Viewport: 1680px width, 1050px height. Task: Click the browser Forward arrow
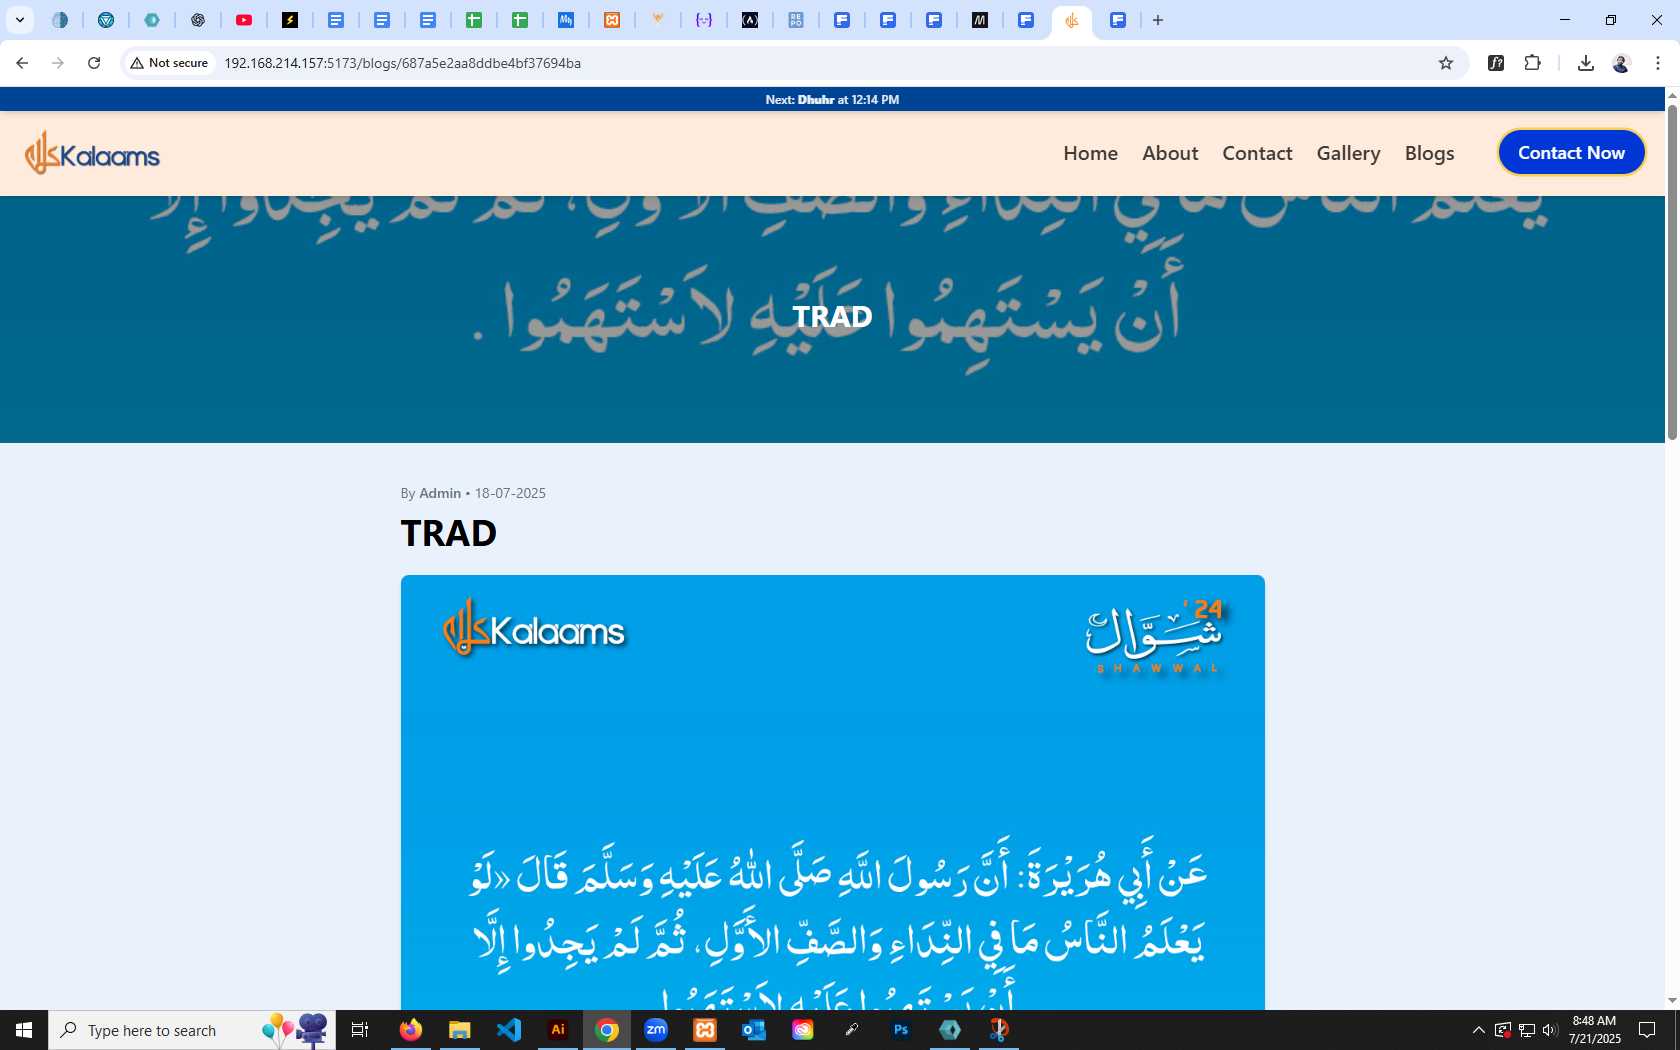58,63
